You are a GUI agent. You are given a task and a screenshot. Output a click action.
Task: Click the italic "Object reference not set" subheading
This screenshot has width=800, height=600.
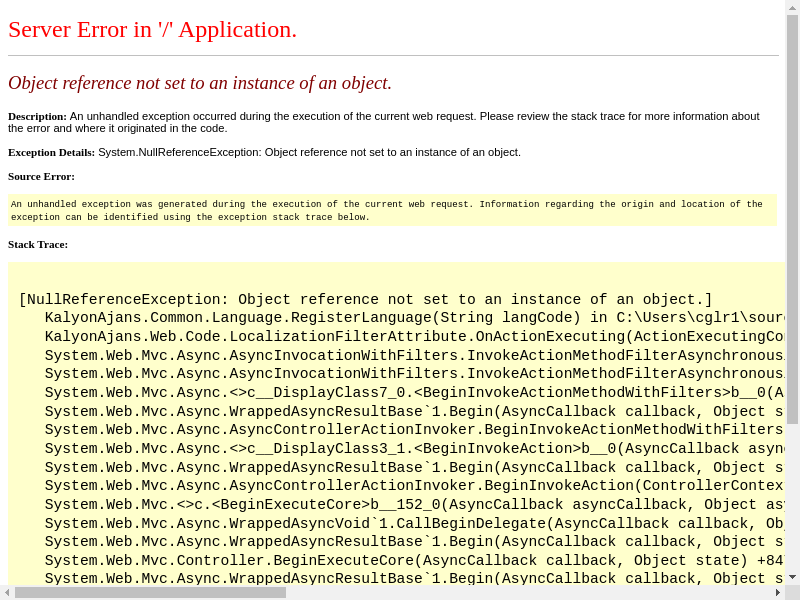click(200, 83)
